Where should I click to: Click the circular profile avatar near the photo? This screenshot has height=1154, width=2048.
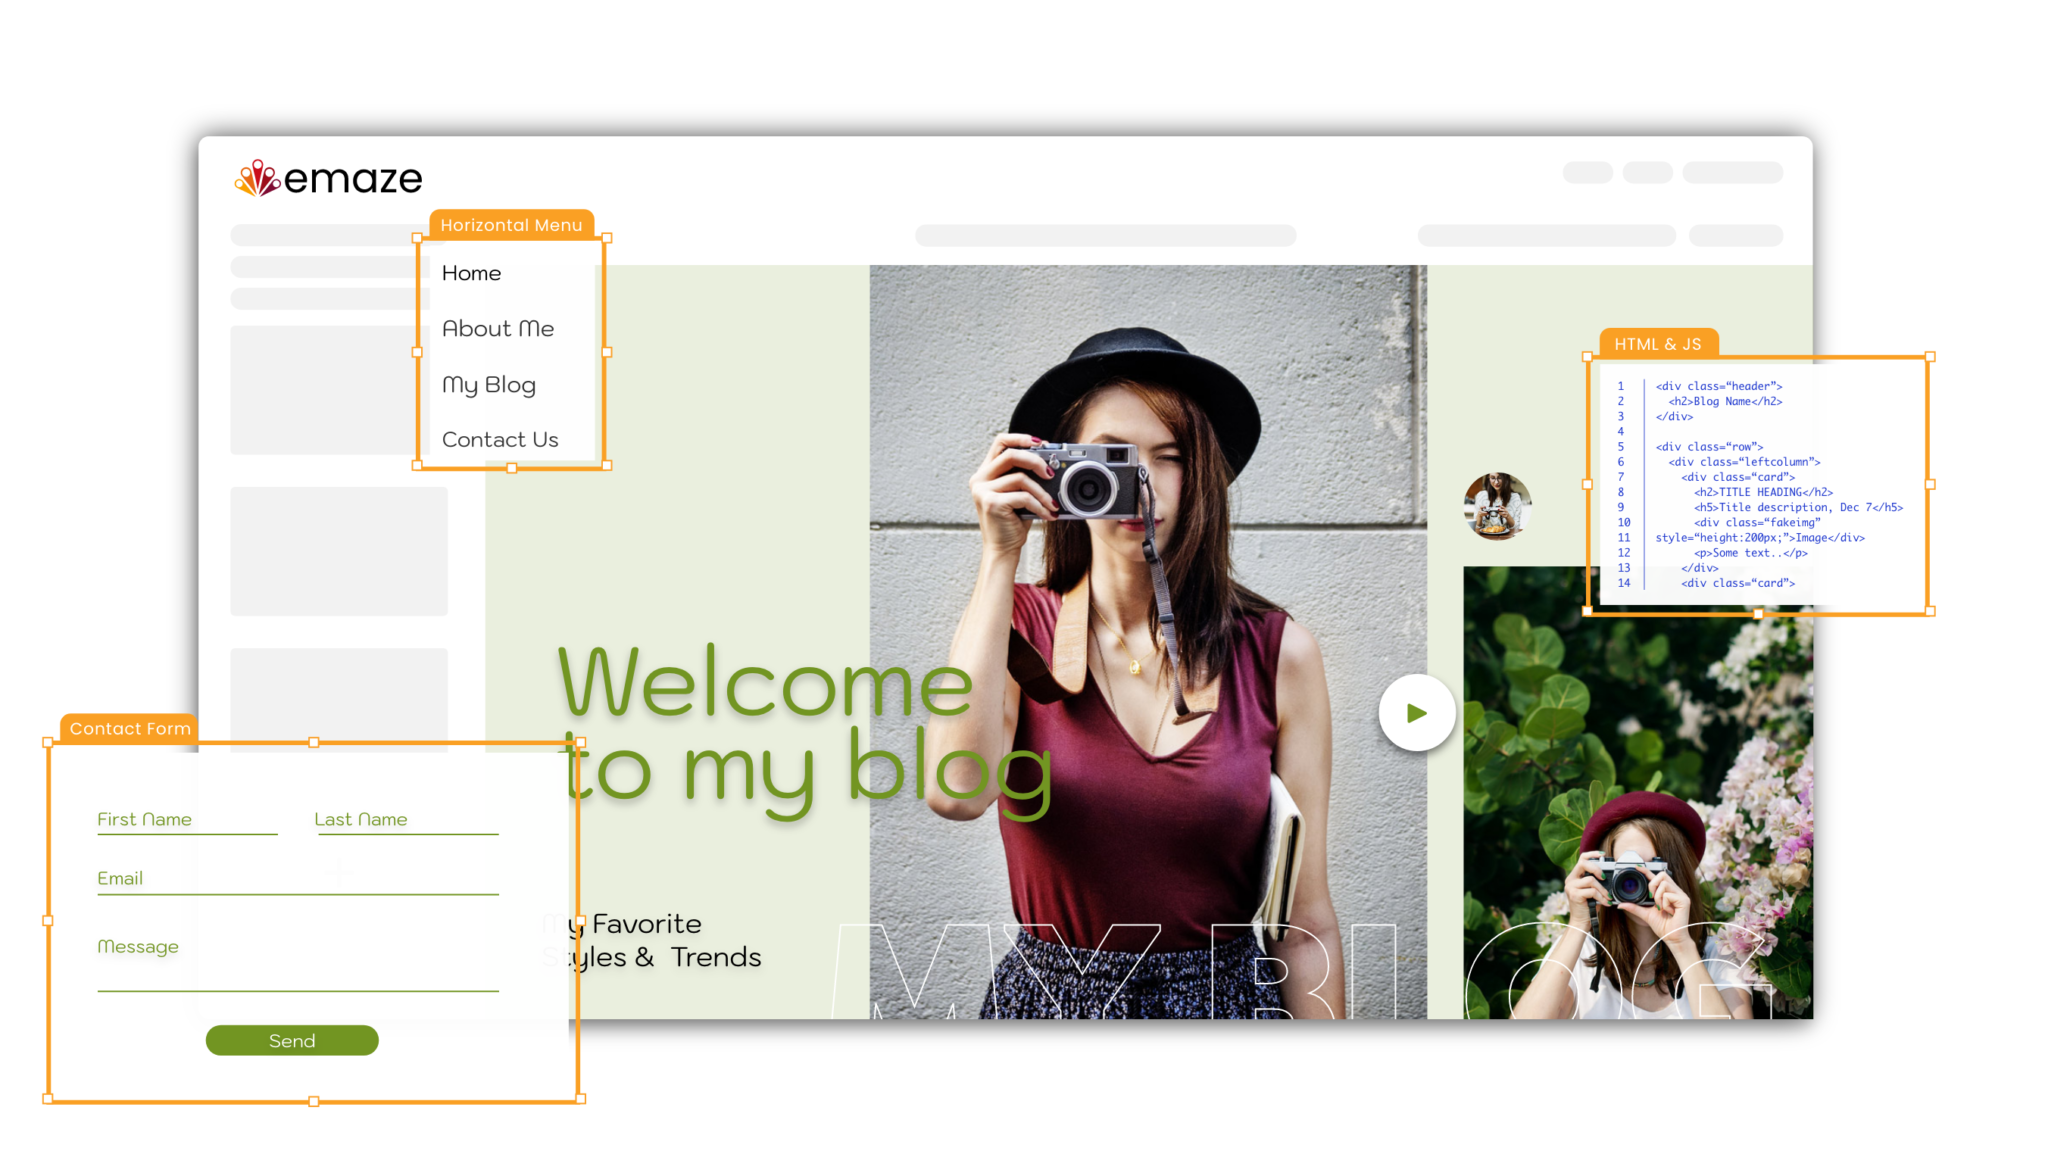1496,507
